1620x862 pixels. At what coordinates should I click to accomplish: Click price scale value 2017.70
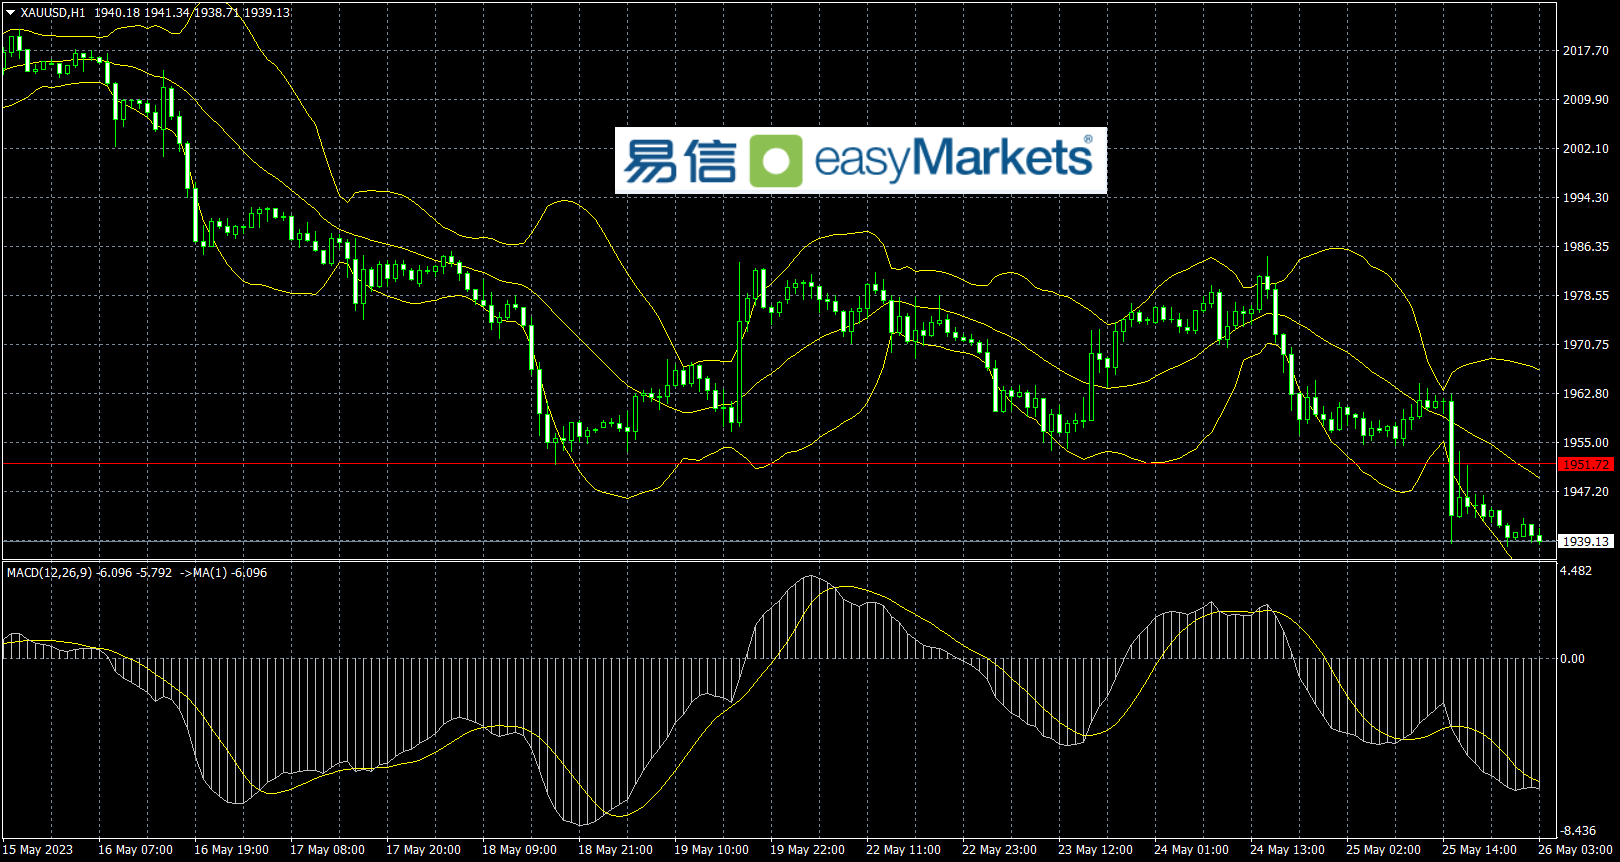point(1586,51)
